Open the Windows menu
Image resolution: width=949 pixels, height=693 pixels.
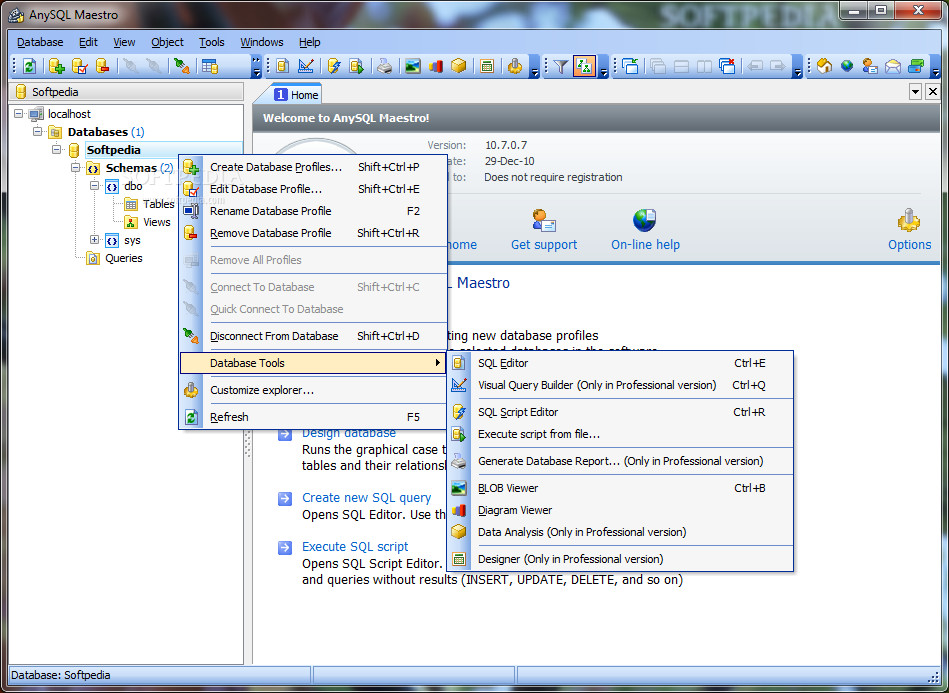tap(261, 42)
